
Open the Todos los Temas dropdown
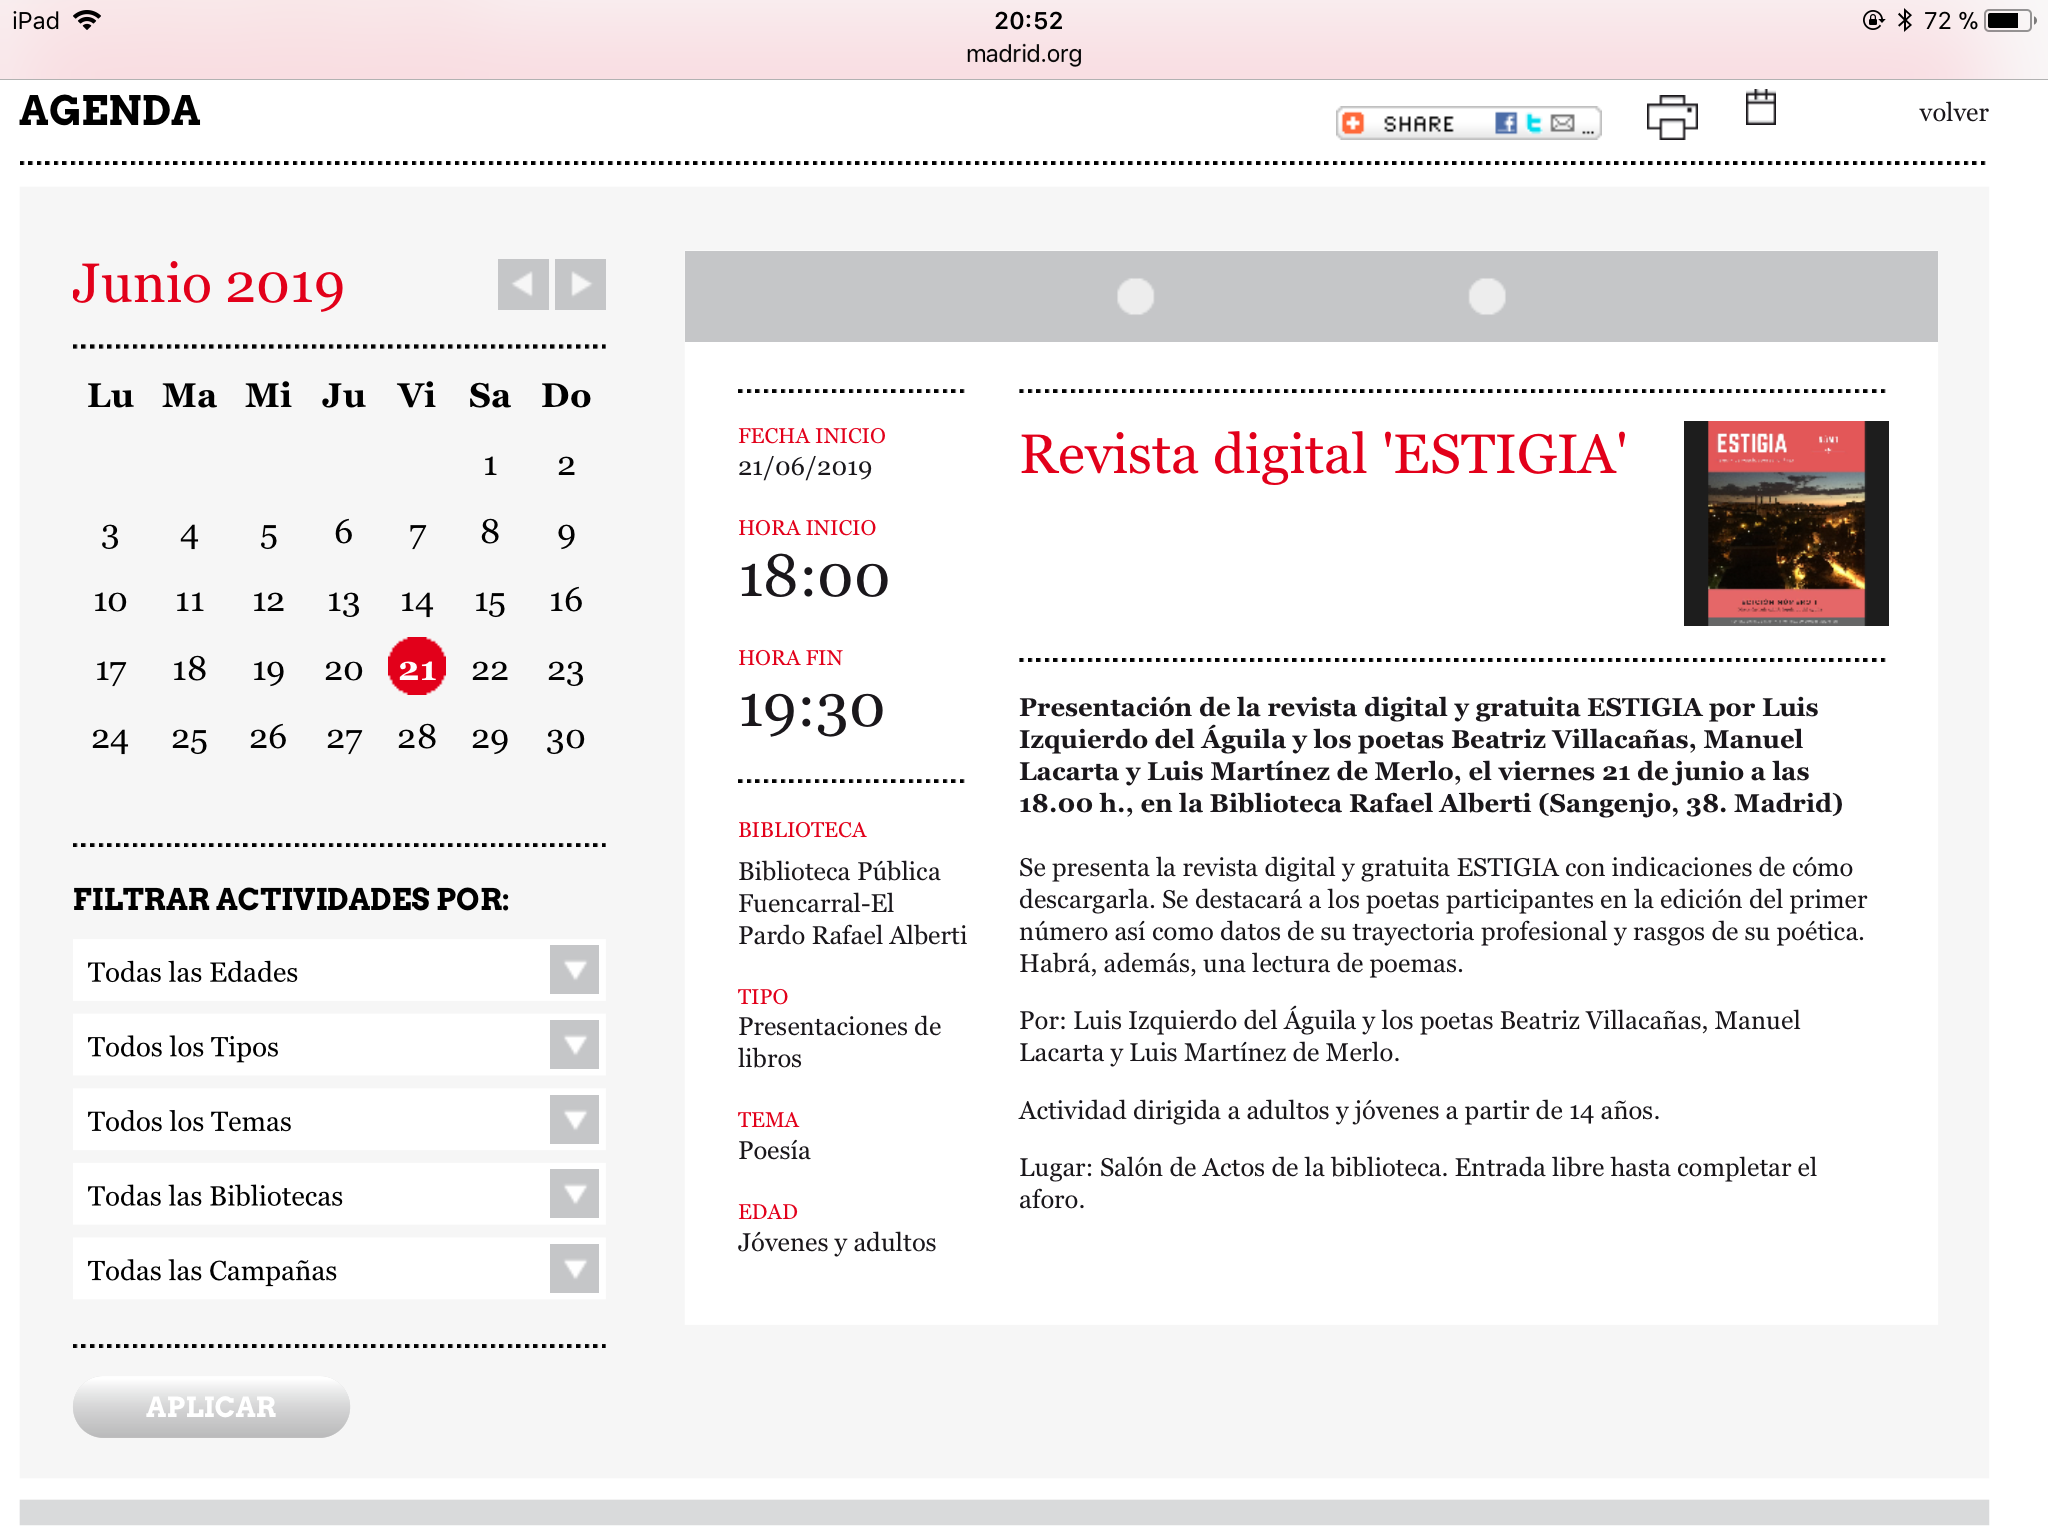coord(574,1120)
